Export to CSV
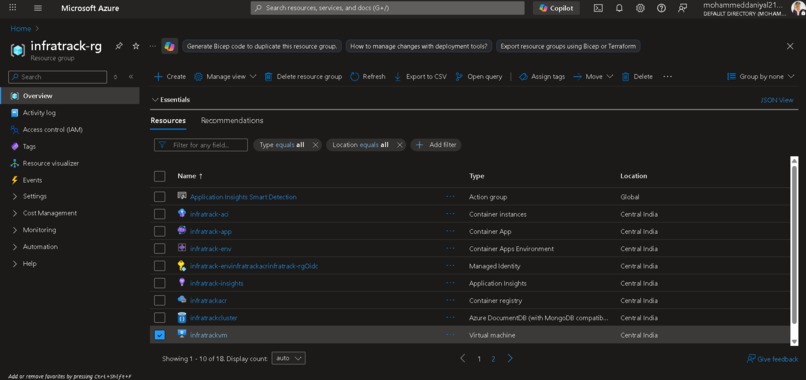This screenshot has height=380, width=806. click(x=420, y=77)
